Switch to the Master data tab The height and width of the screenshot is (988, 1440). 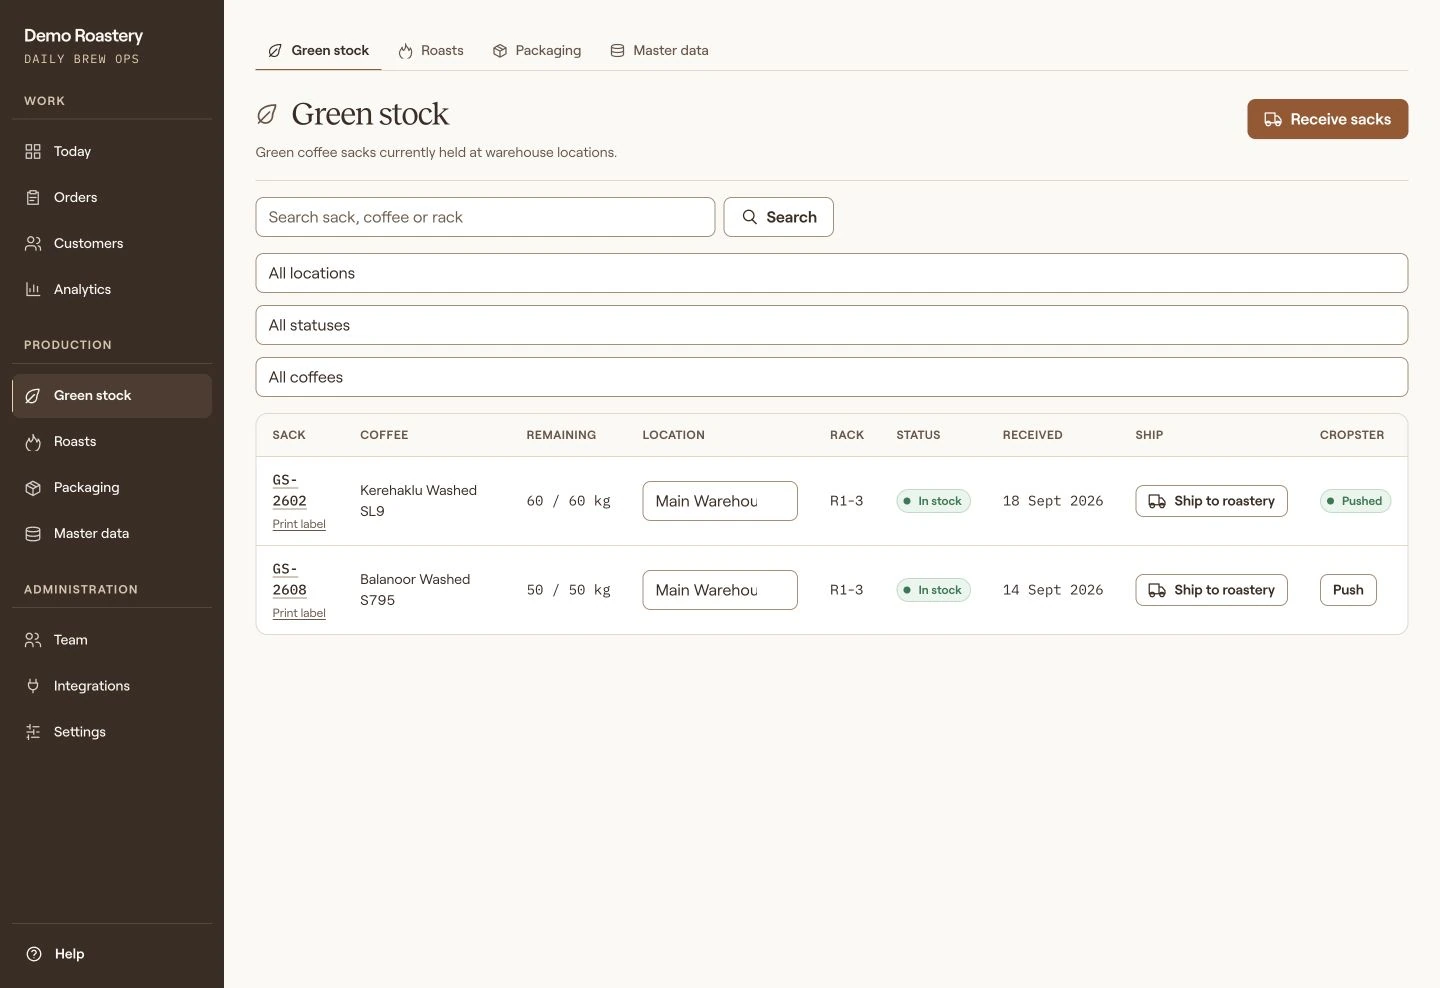coord(659,50)
